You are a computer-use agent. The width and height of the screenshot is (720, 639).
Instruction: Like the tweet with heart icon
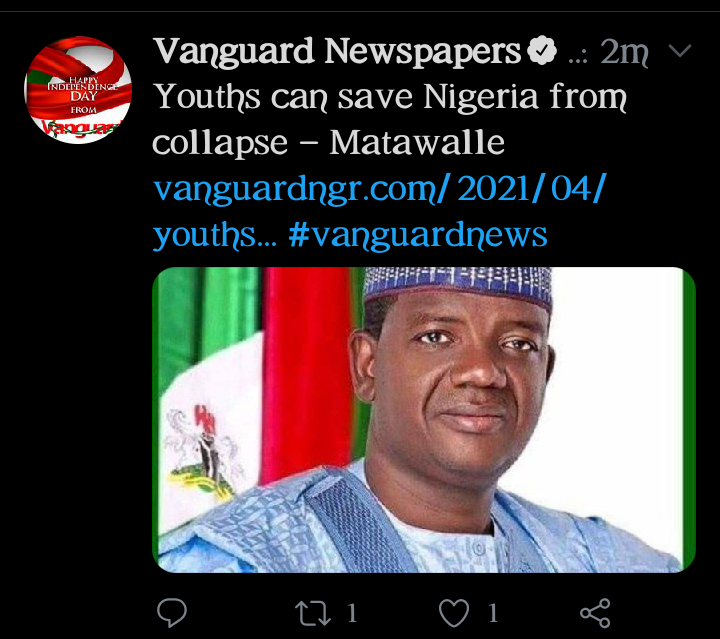[x=454, y=613]
